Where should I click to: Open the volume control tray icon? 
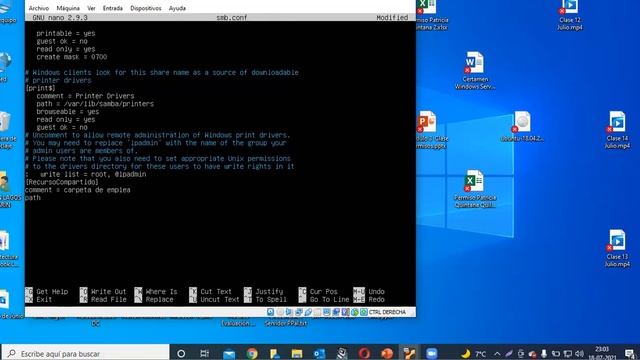pos(579,353)
